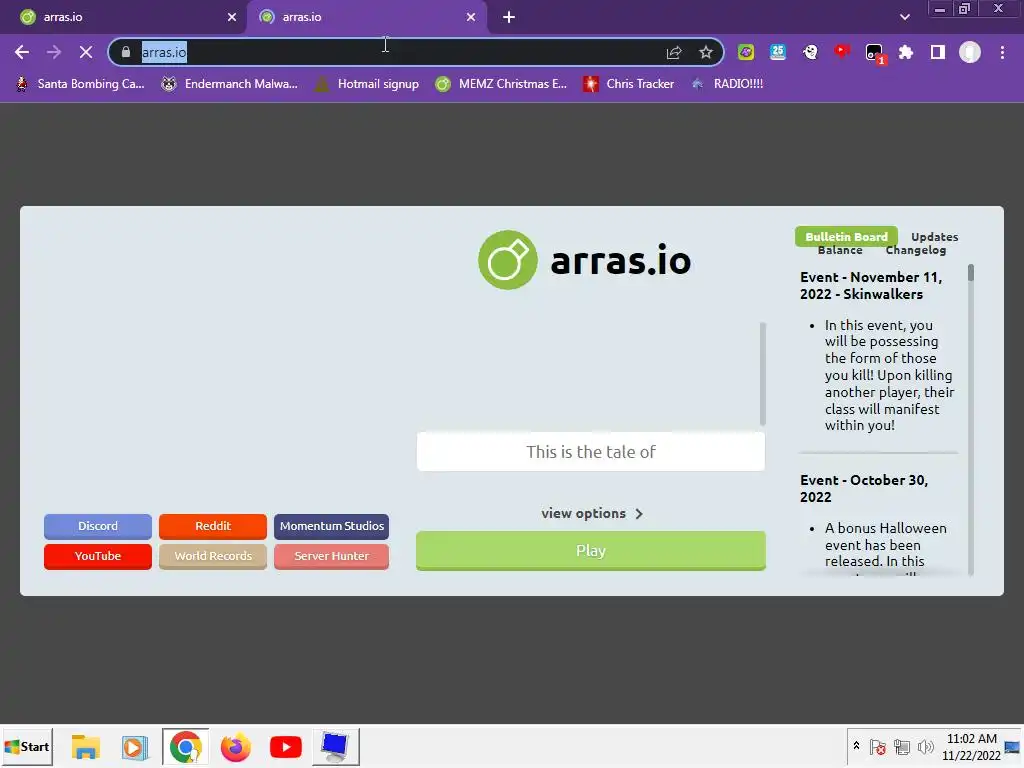This screenshot has height=768, width=1024.
Task: Open the blue monitor taskbar icon
Action: tap(335, 747)
